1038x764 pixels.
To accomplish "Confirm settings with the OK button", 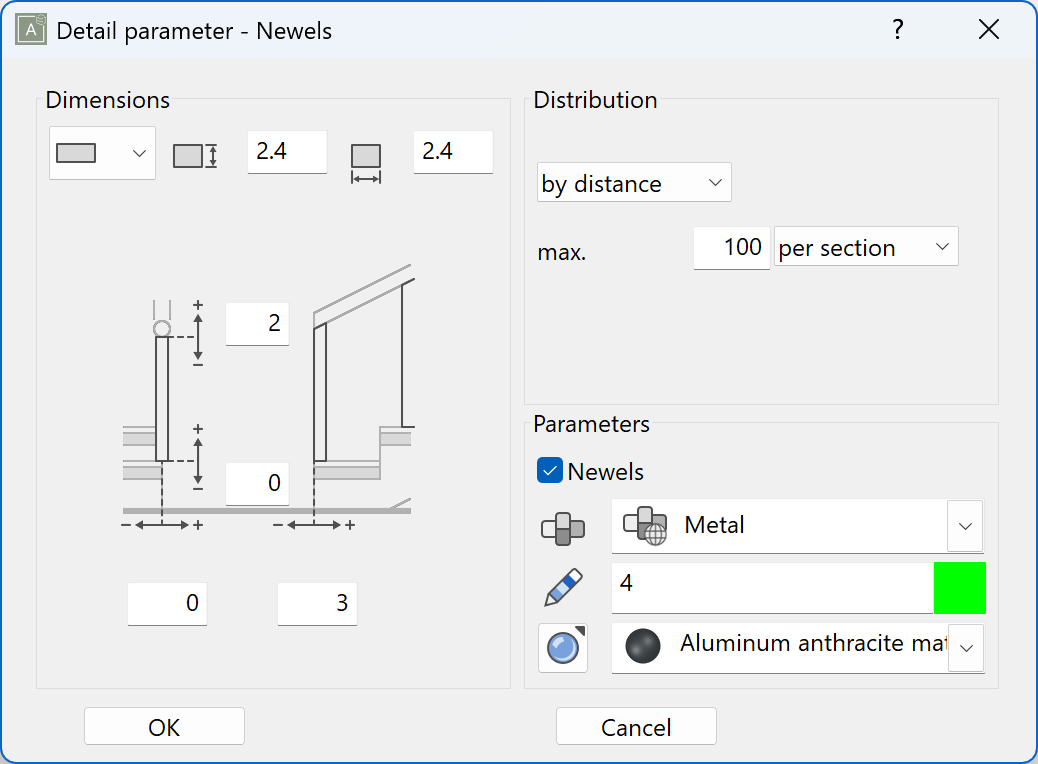I will 163,726.
